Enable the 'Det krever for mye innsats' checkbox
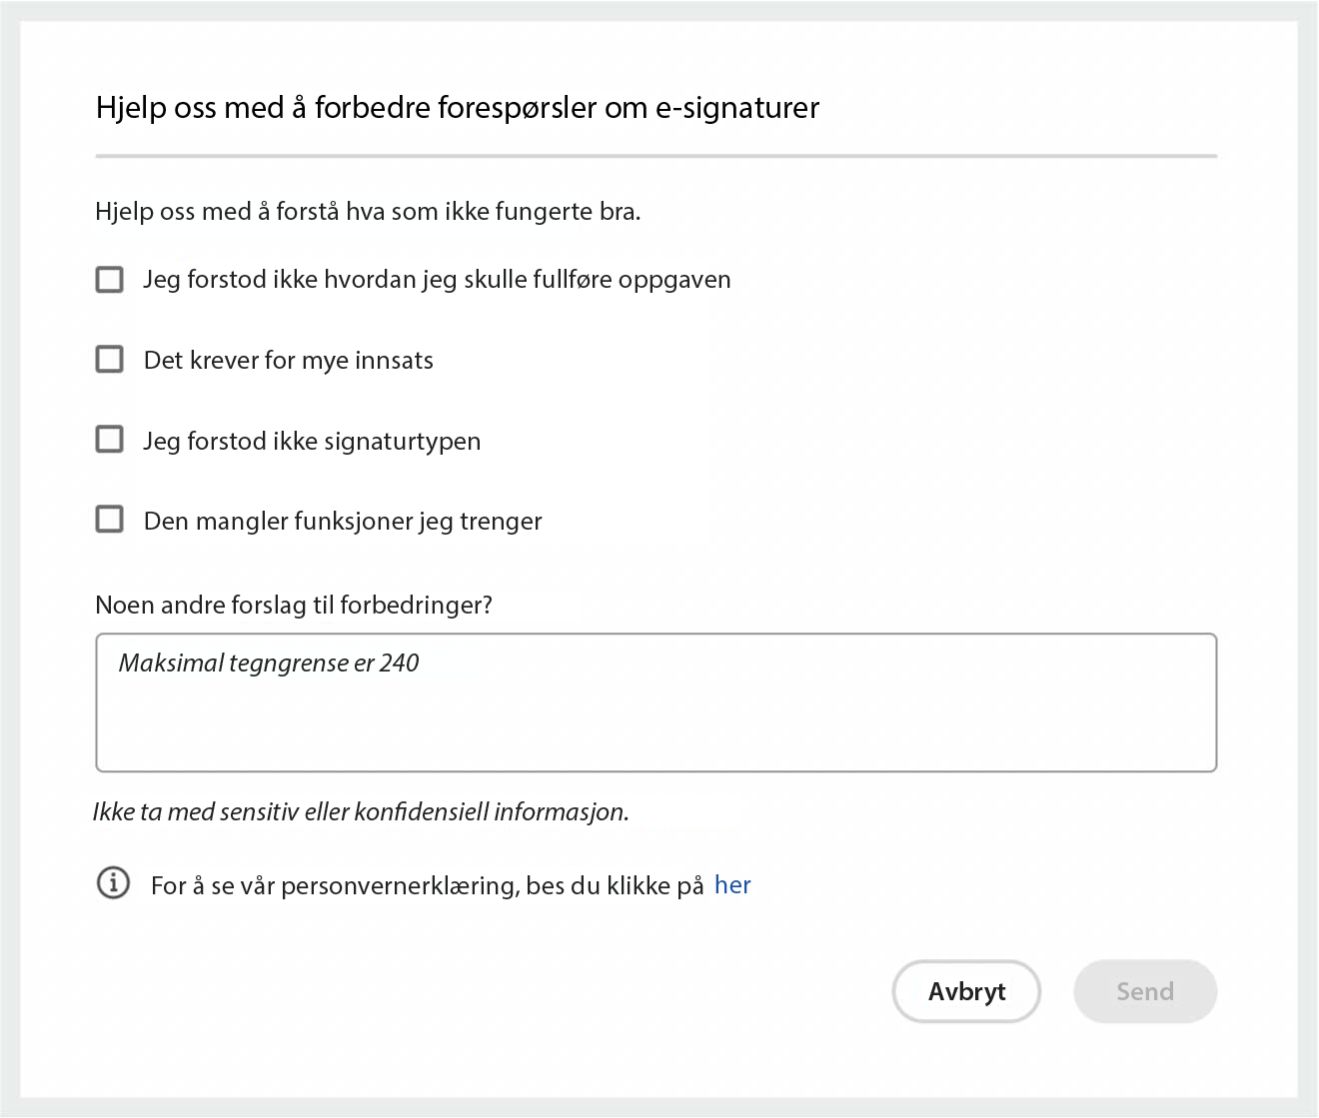The width and height of the screenshot is (1319, 1118). pos(109,359)
